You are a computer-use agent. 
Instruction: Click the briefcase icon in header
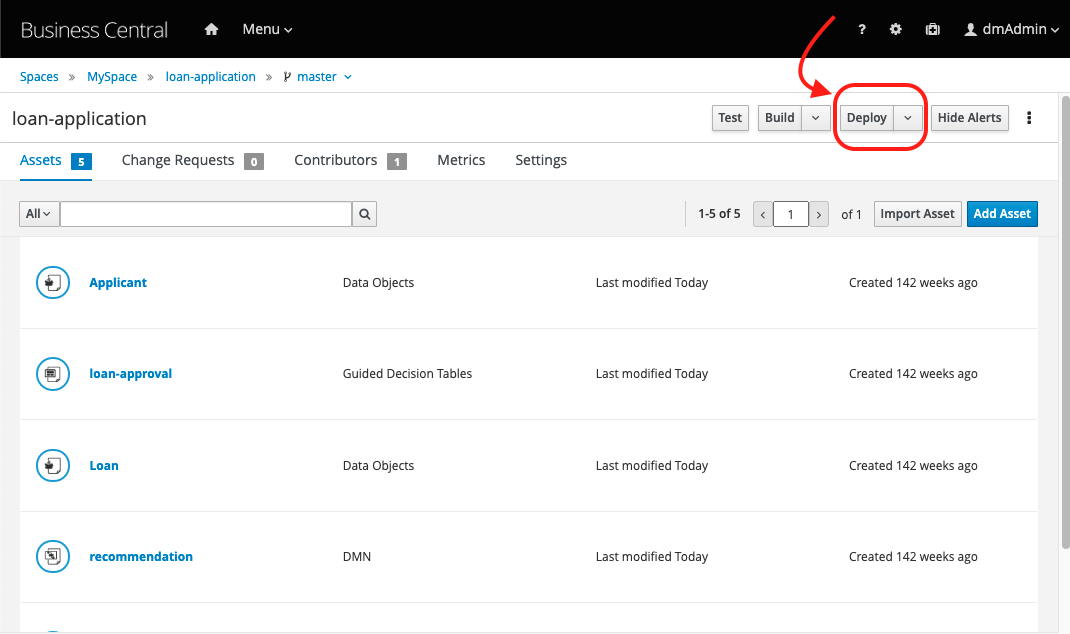tap(932, 30)
